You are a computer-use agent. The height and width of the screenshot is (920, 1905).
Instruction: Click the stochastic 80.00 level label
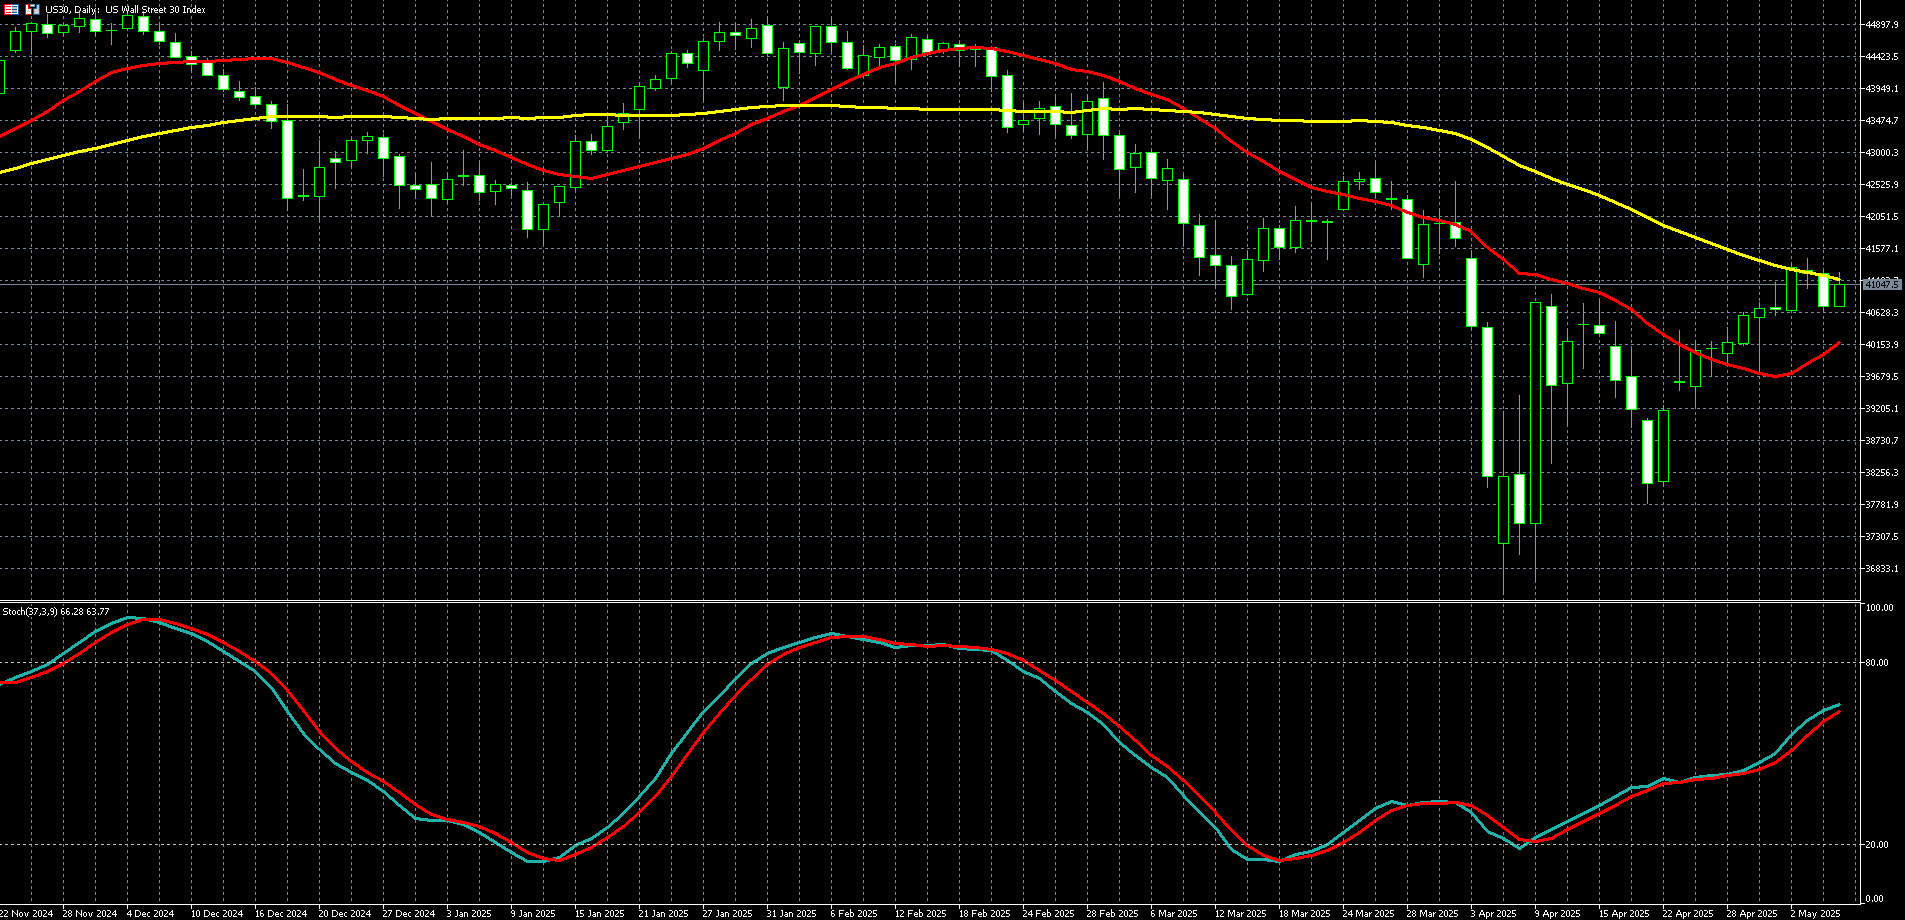coord(1877,663)
